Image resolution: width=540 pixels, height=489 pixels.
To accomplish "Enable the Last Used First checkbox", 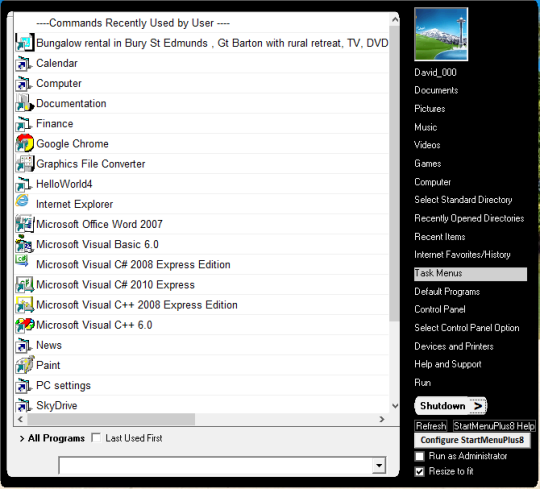I will (x=96, y=438).
